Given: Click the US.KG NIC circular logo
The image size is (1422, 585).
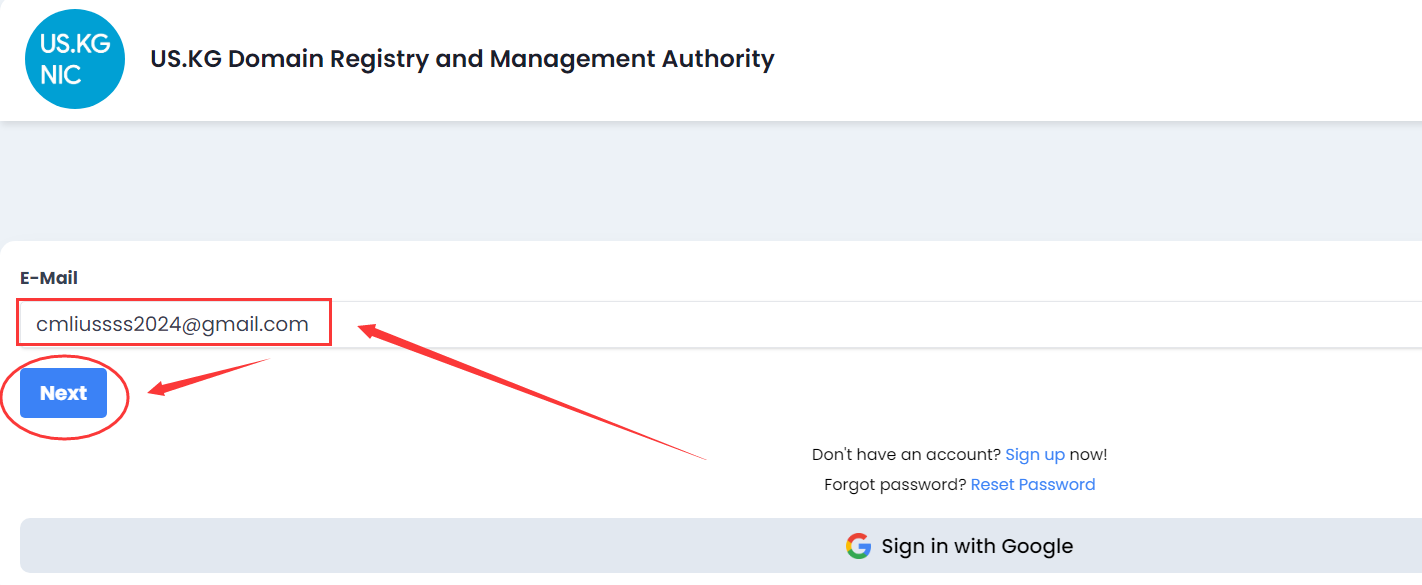Looking at the screenshot, I should point(75,59).
